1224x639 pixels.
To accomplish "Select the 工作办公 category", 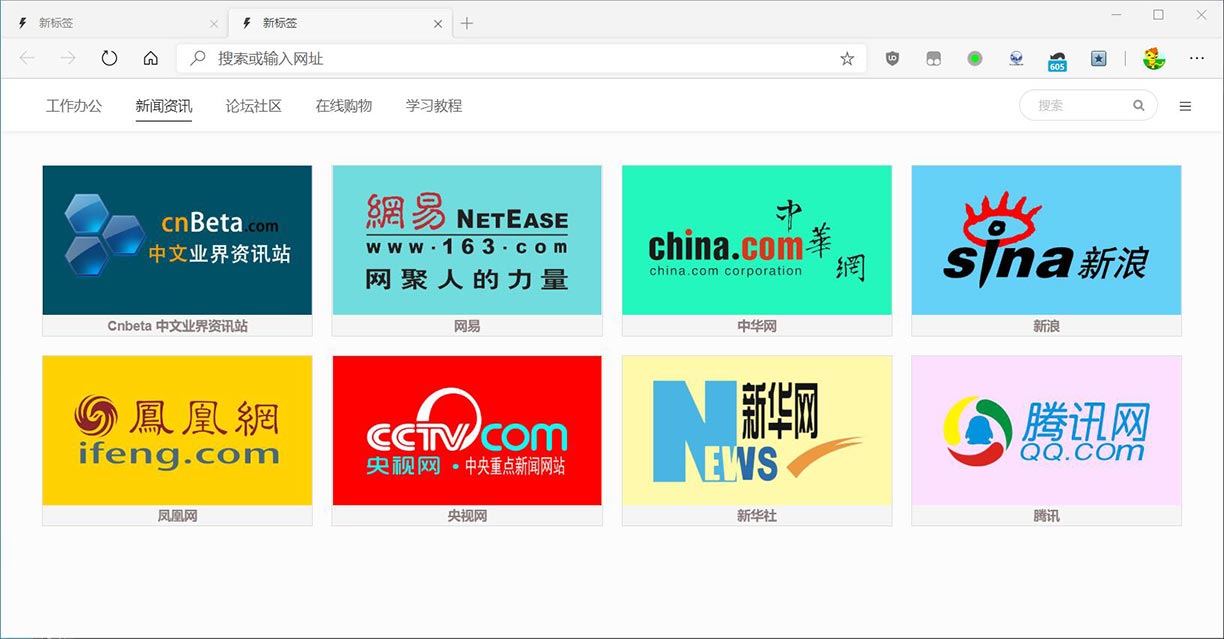I will (74, 105).
